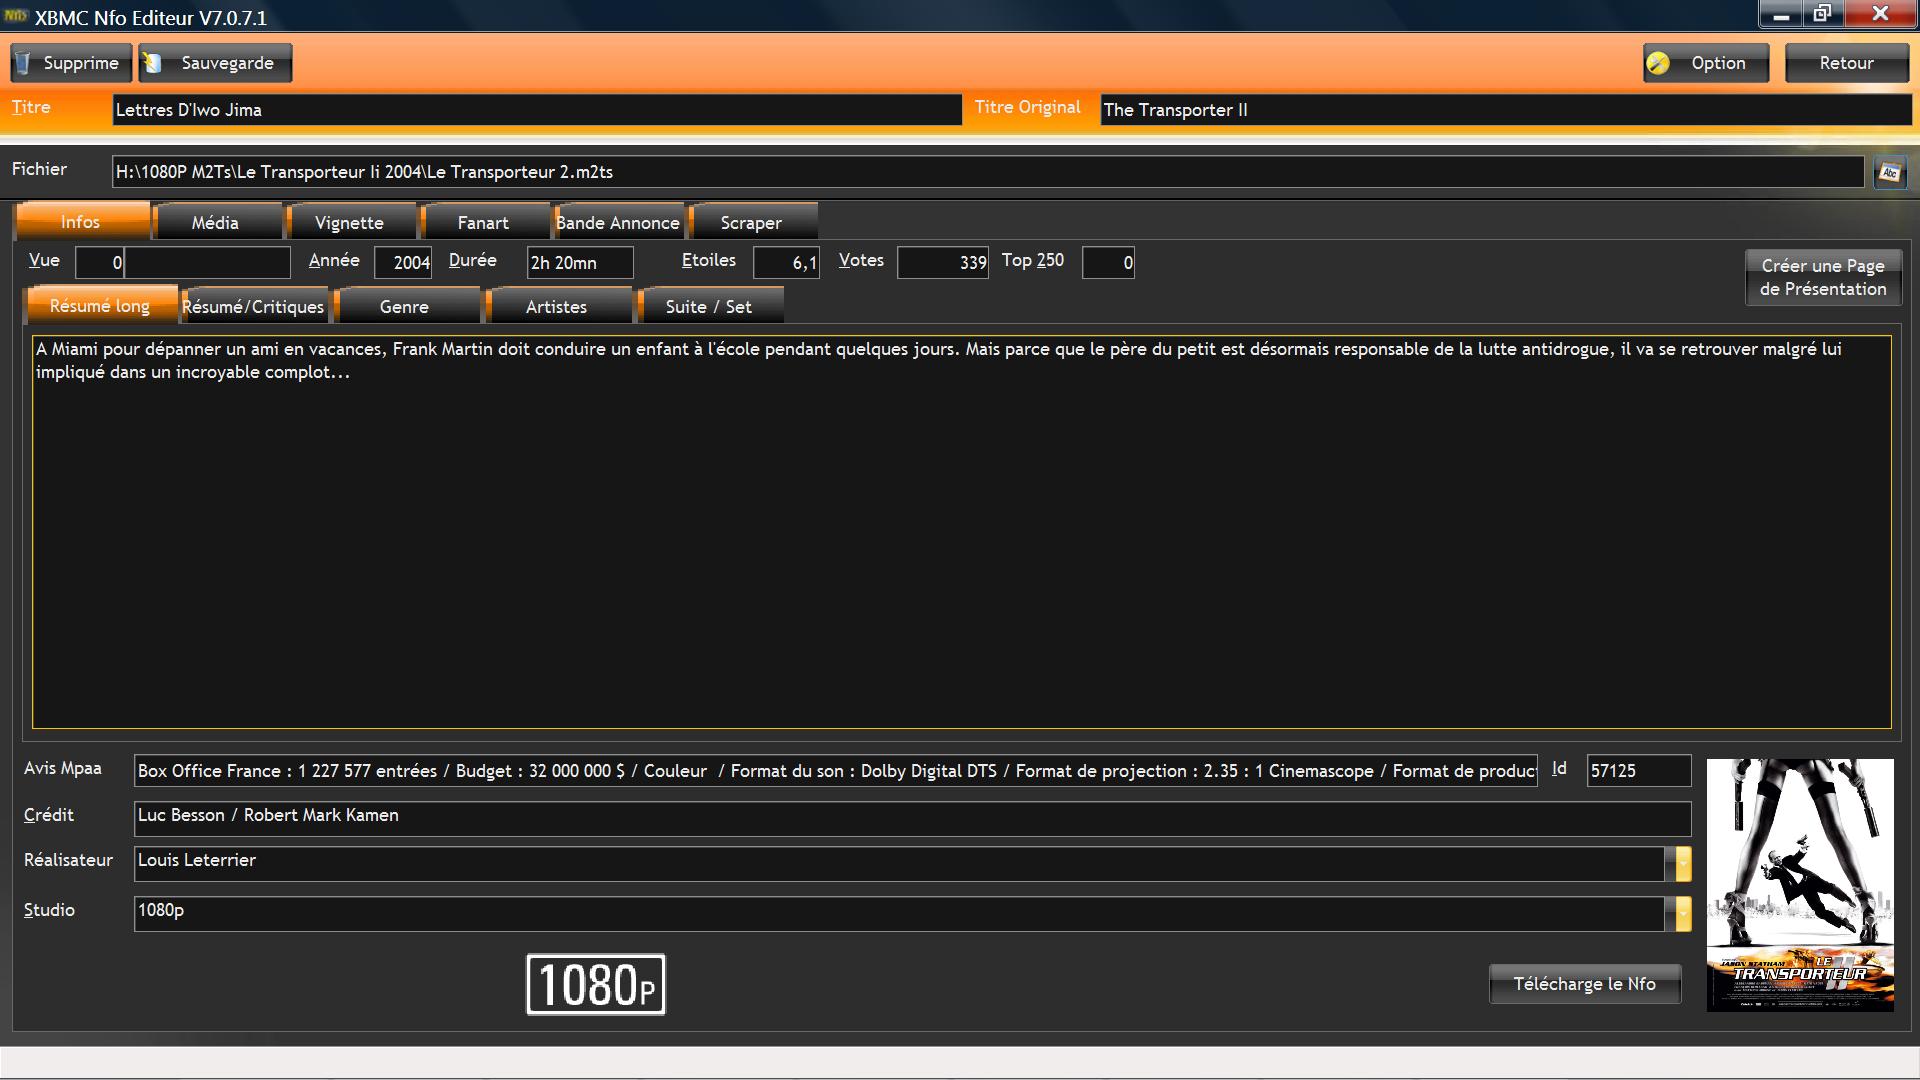Click Télécharge le Nfo button

tap(1584, 984)
